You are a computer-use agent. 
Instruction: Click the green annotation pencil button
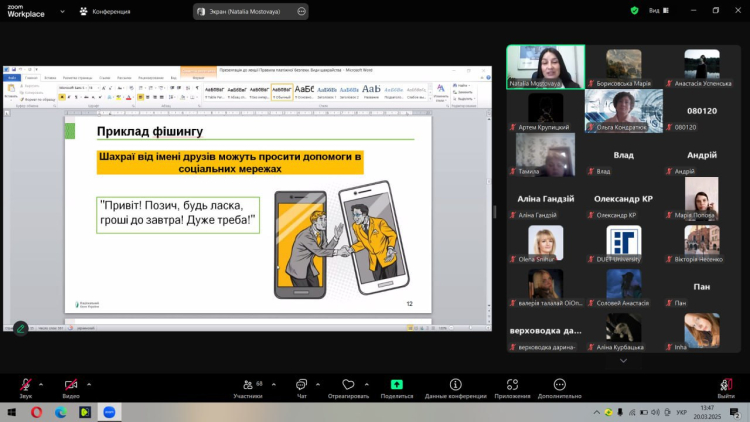click(x=21, y=327)
